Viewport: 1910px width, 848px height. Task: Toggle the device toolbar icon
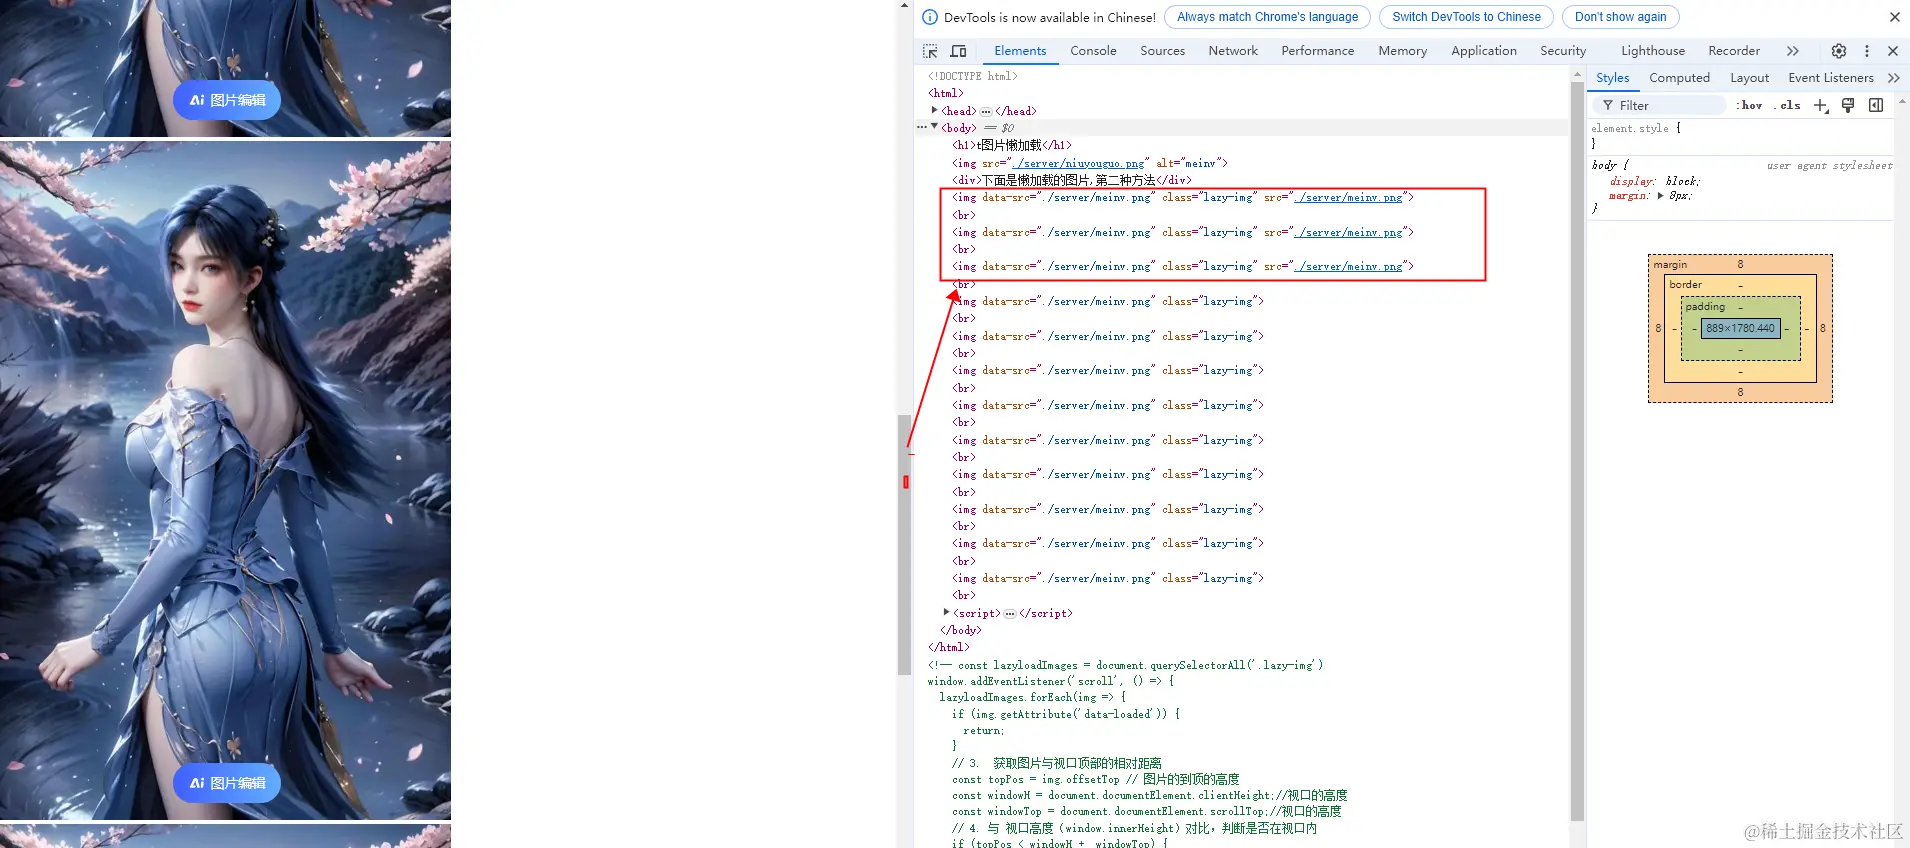[958, 51]
